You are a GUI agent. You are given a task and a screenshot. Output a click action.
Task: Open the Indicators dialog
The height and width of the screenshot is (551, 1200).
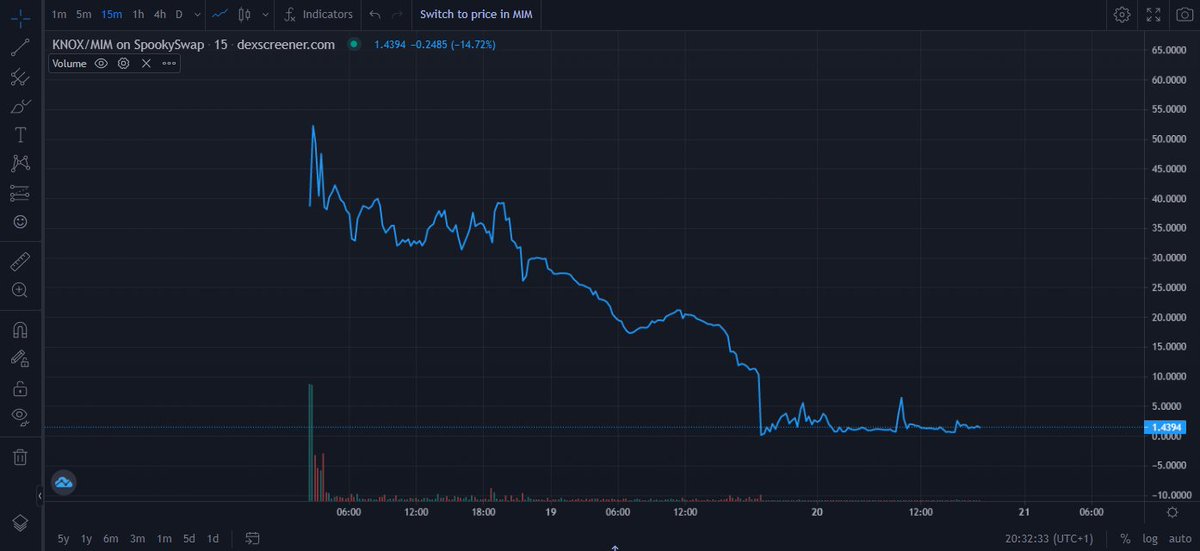click(x=319, y=15)
